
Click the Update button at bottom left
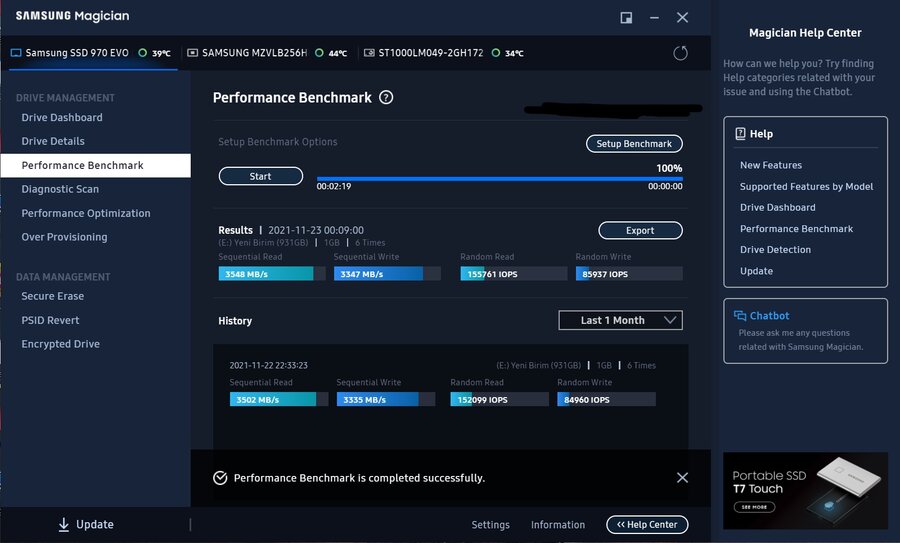(x=86, y=525)
